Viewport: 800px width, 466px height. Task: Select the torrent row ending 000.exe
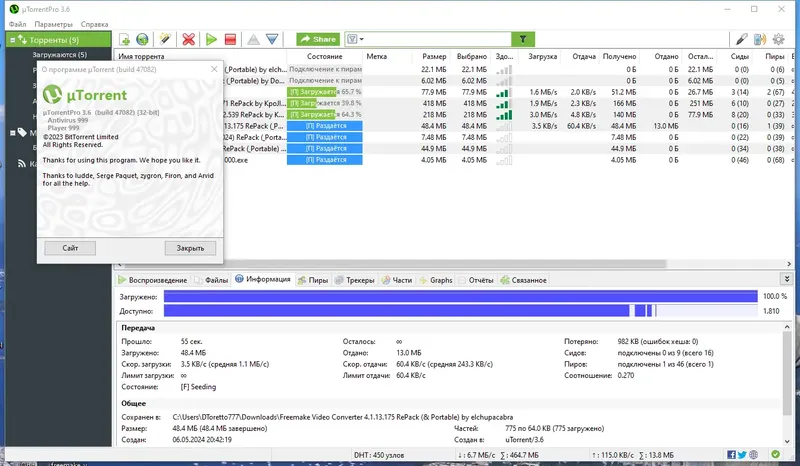pos(455,160)
